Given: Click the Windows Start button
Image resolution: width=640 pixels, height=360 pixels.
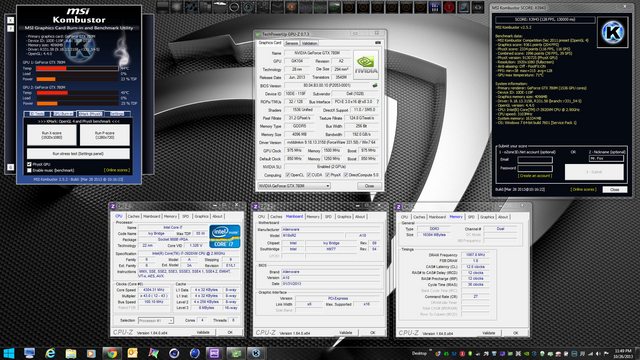Looking at the screenshot, I should (9, 353).
